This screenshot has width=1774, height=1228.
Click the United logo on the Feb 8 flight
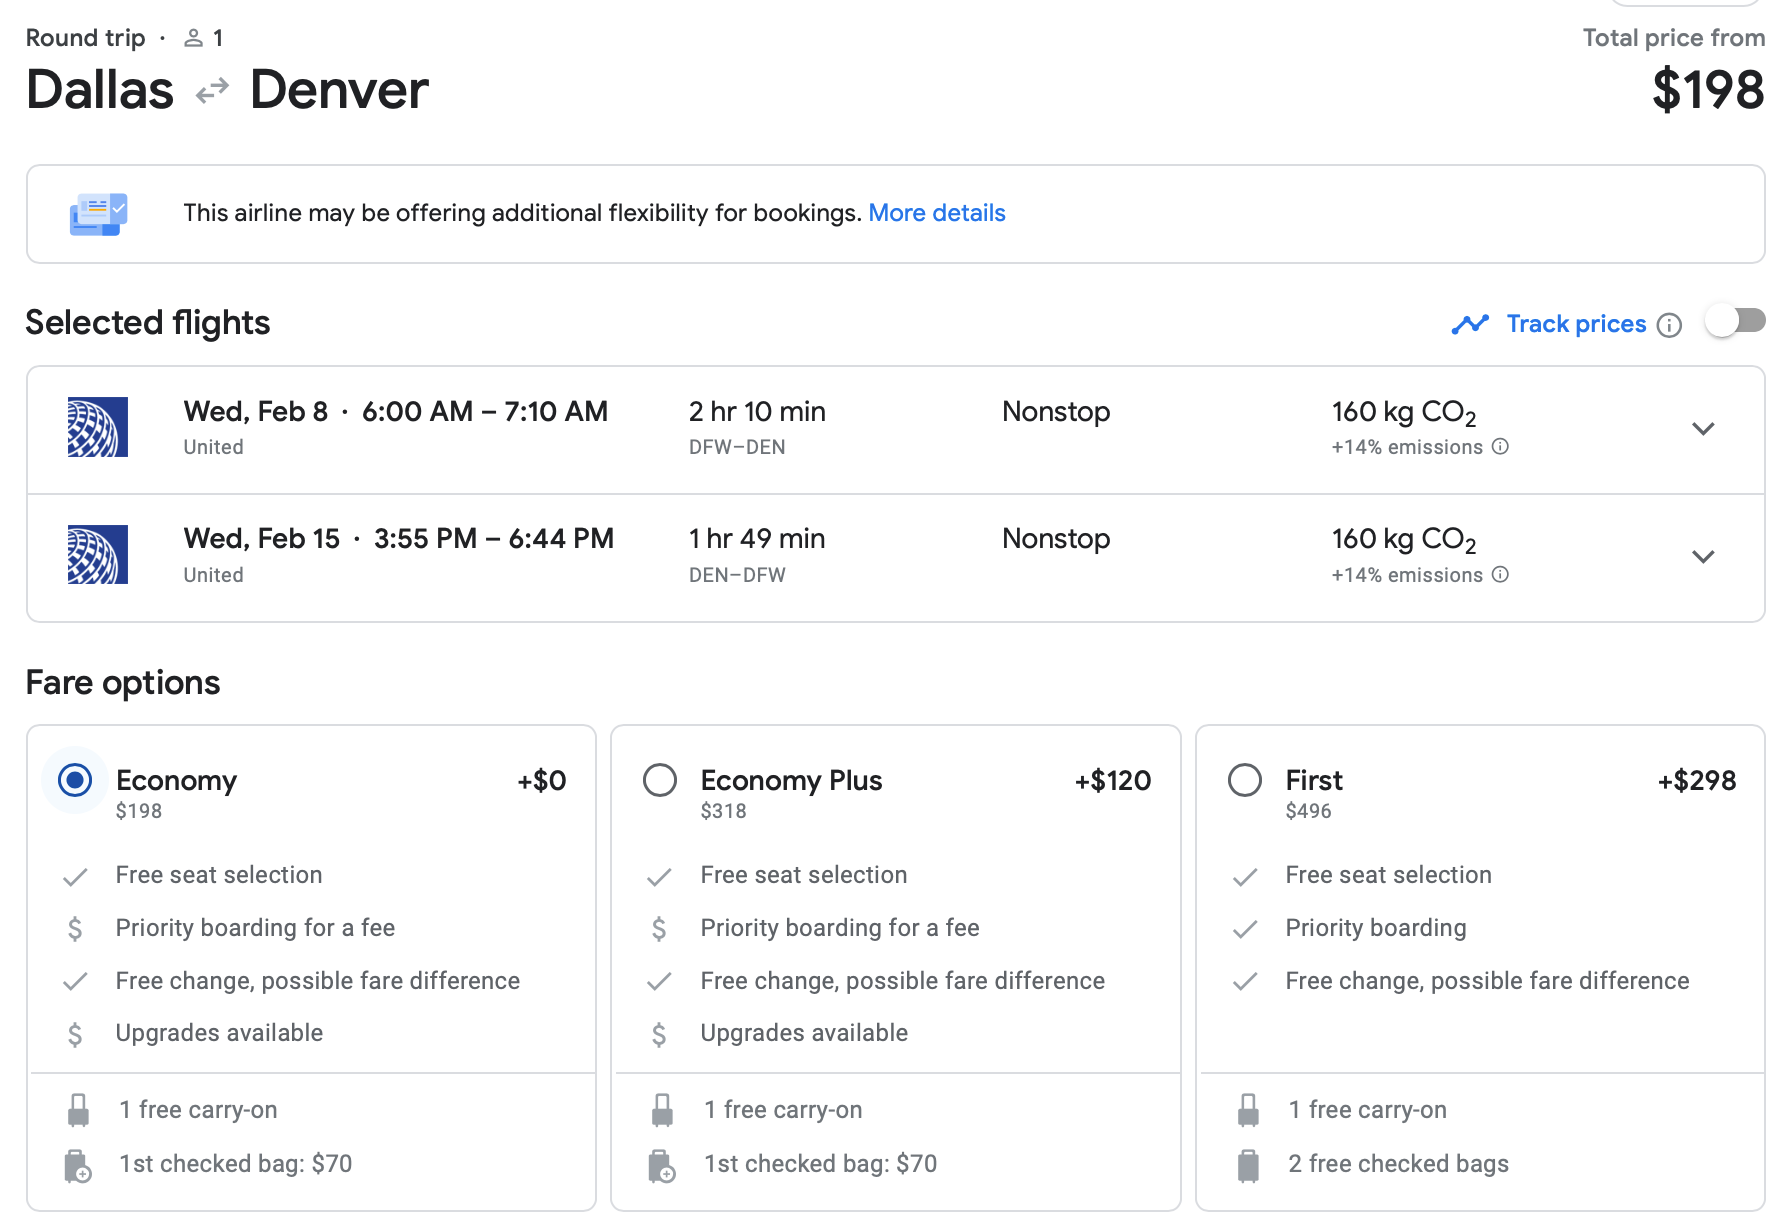pos(97,427)
